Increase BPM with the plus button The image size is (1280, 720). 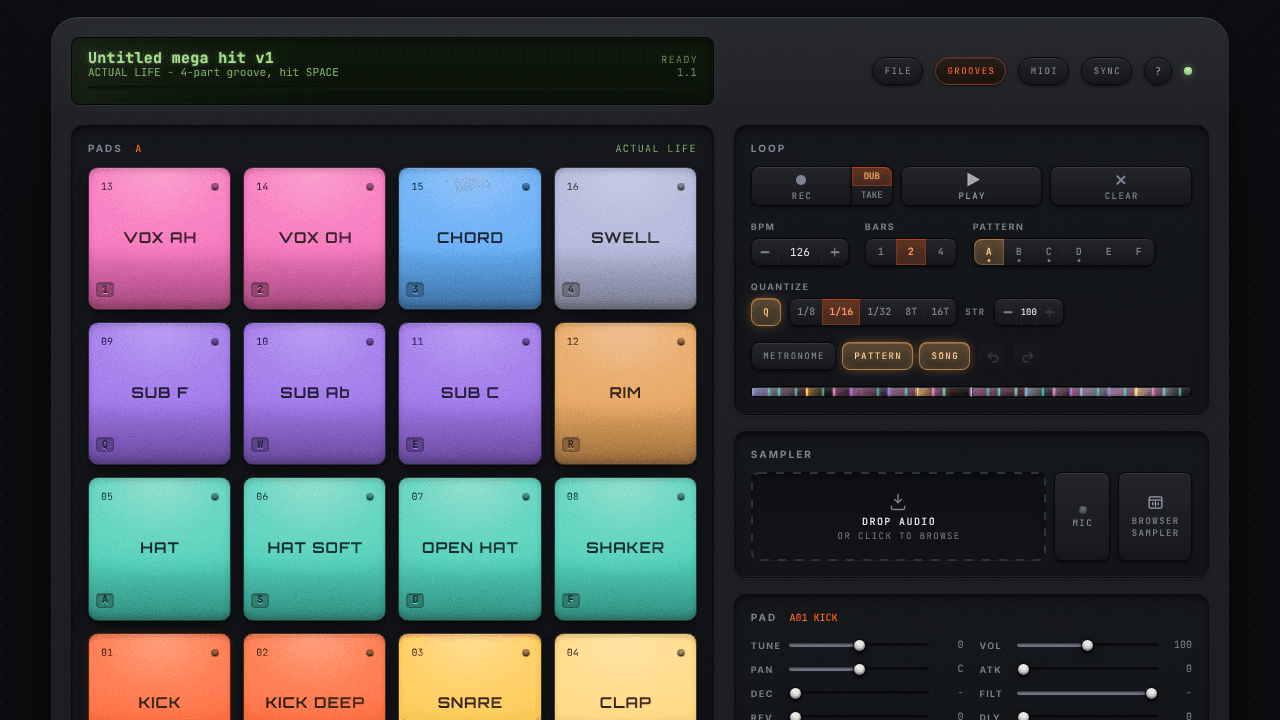click(x=835, y=252)
